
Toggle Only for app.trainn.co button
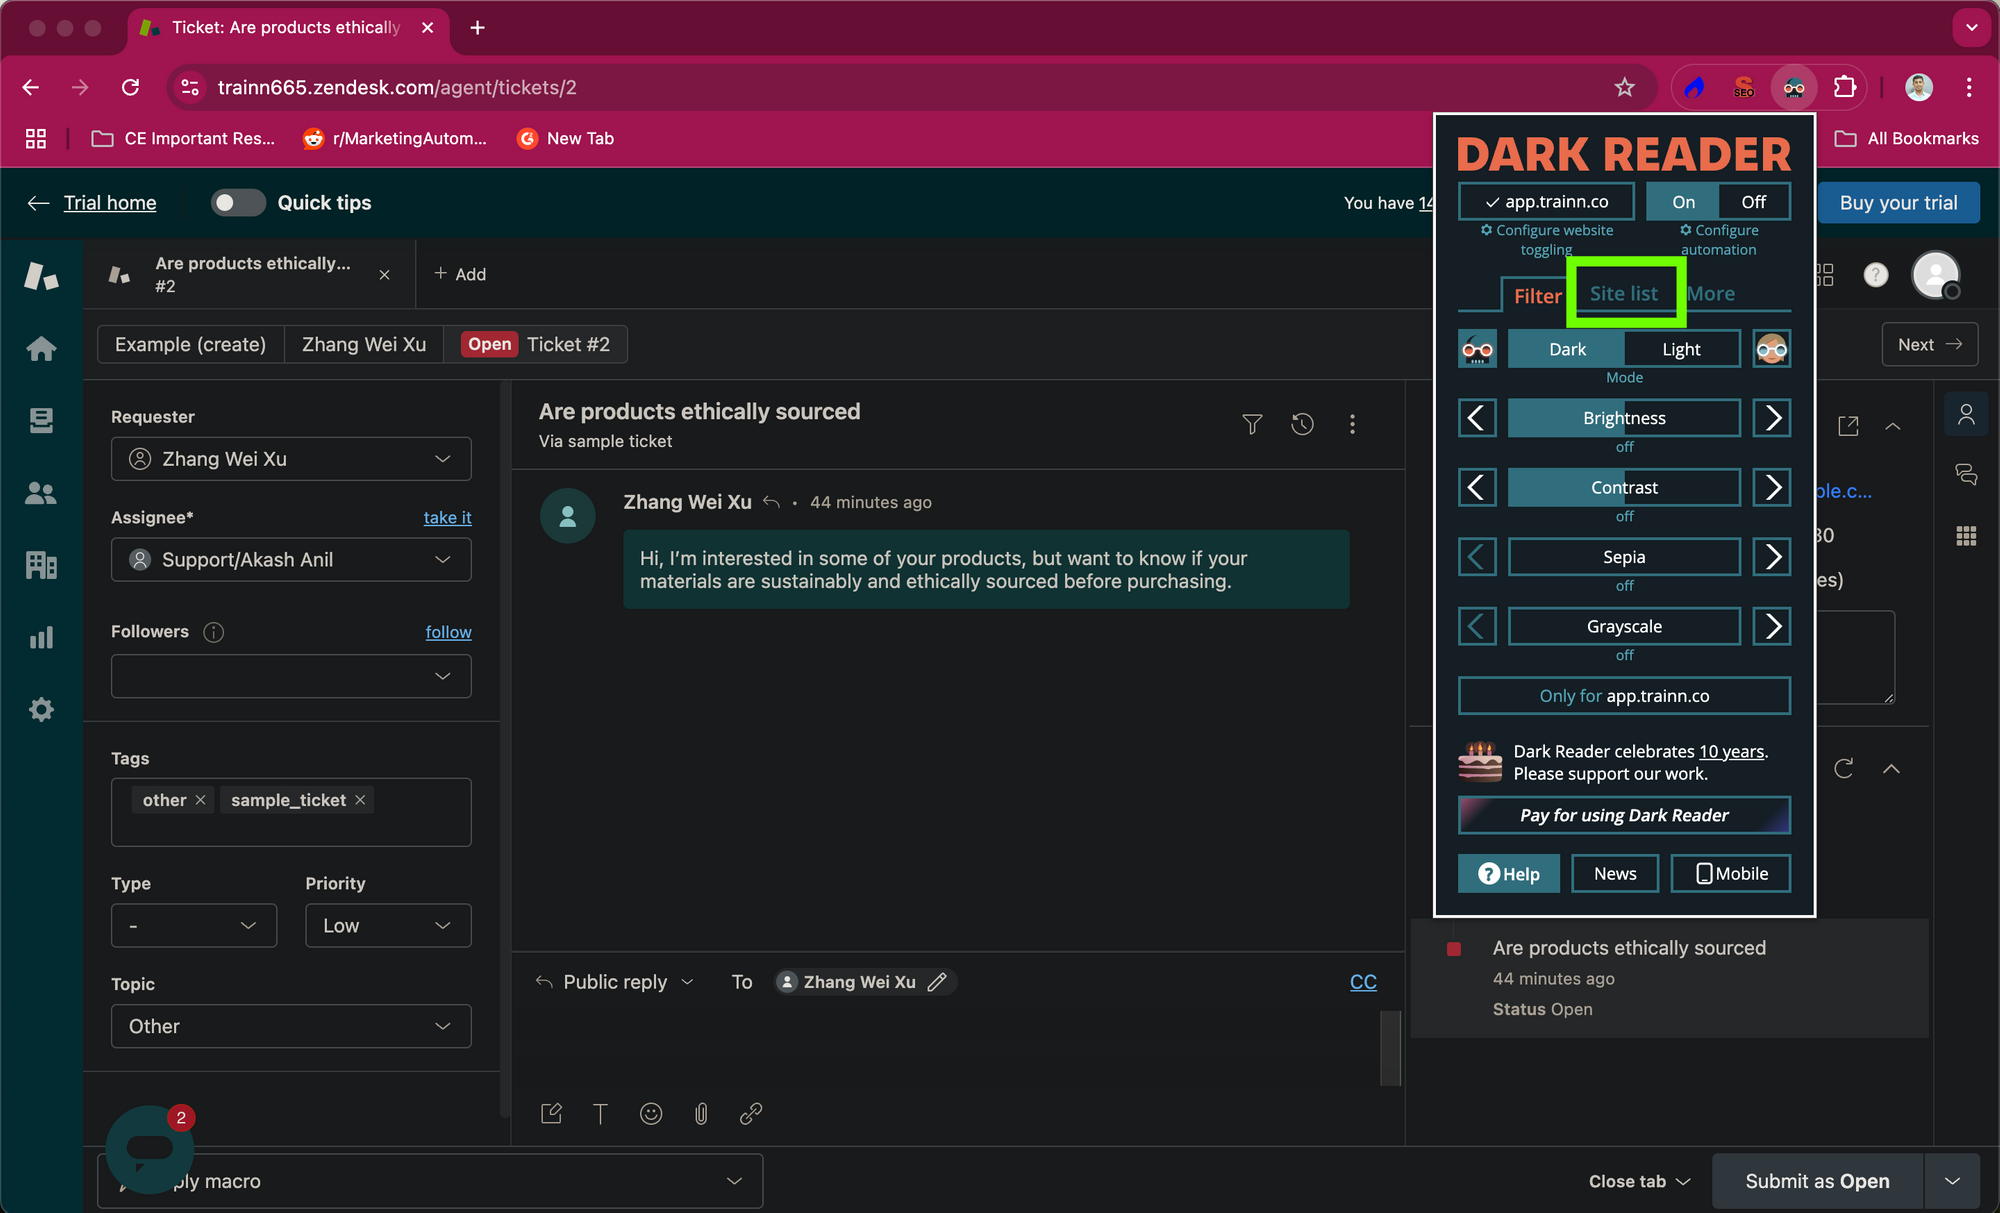click(1624, 696)
